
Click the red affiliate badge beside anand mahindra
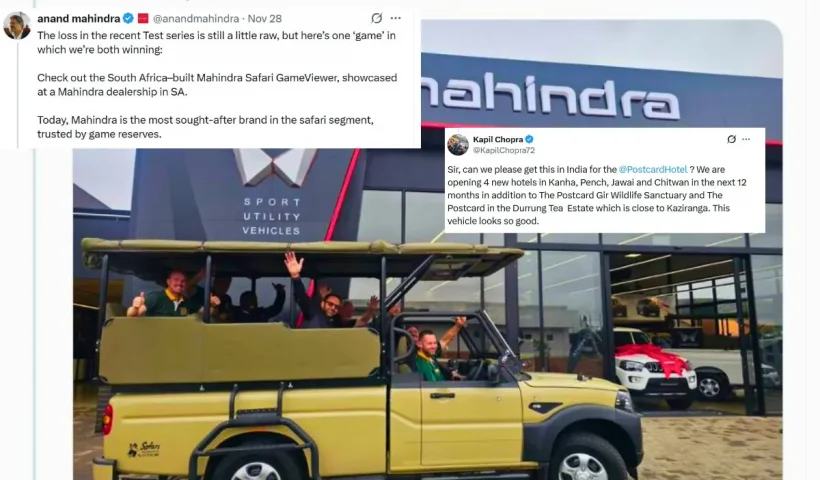click(143, 18)
